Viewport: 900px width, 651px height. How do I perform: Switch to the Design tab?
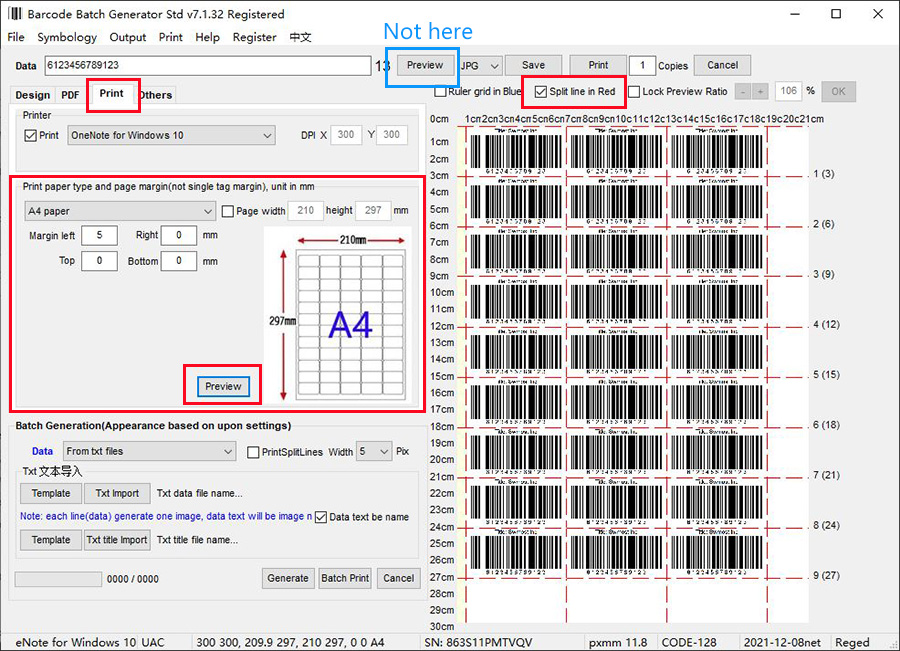[x=32, y=95]
